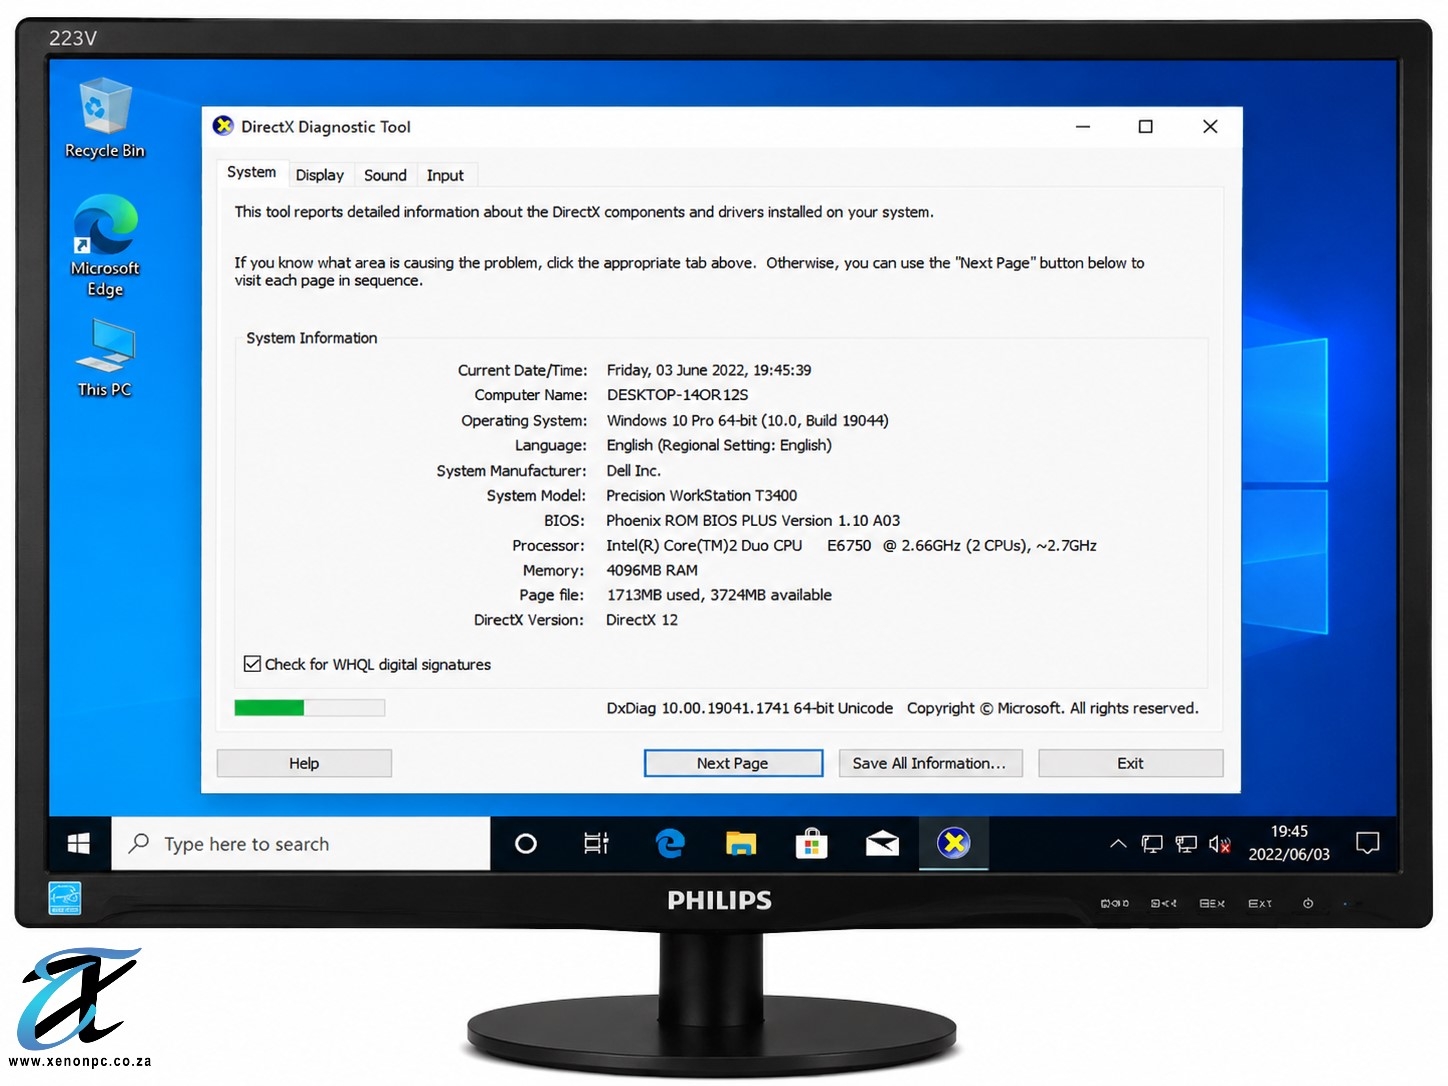Select the Intel Core 2 Duo processor value

coord(851,545)
